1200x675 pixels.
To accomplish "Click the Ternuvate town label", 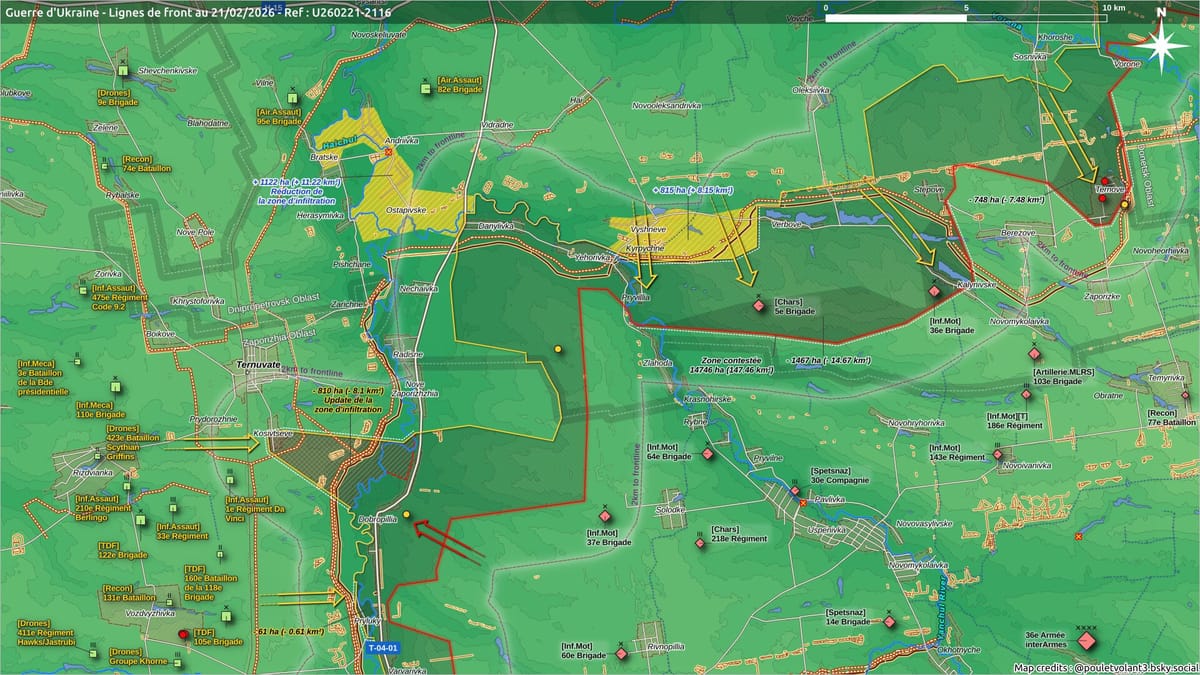I will (258, 367).
